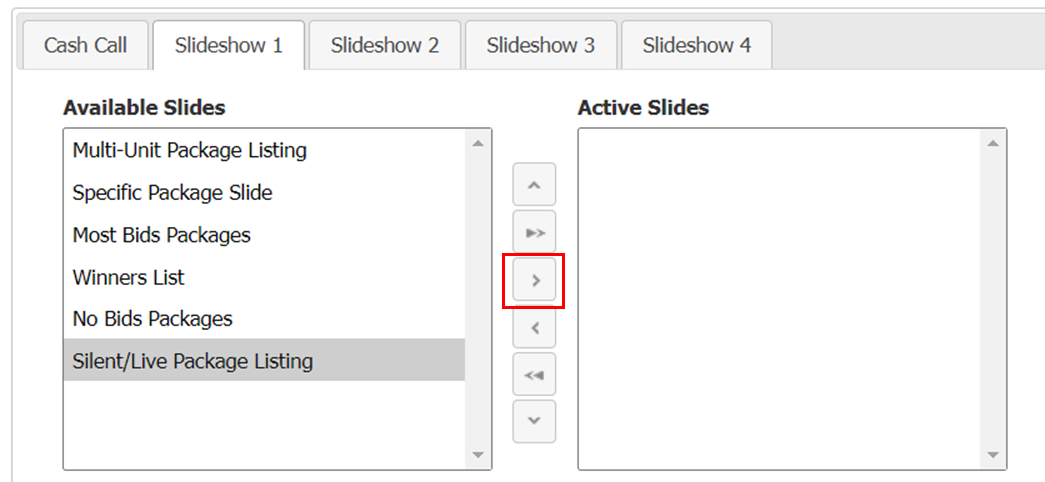Select the Most Bids Packages slide

point(162,235)
